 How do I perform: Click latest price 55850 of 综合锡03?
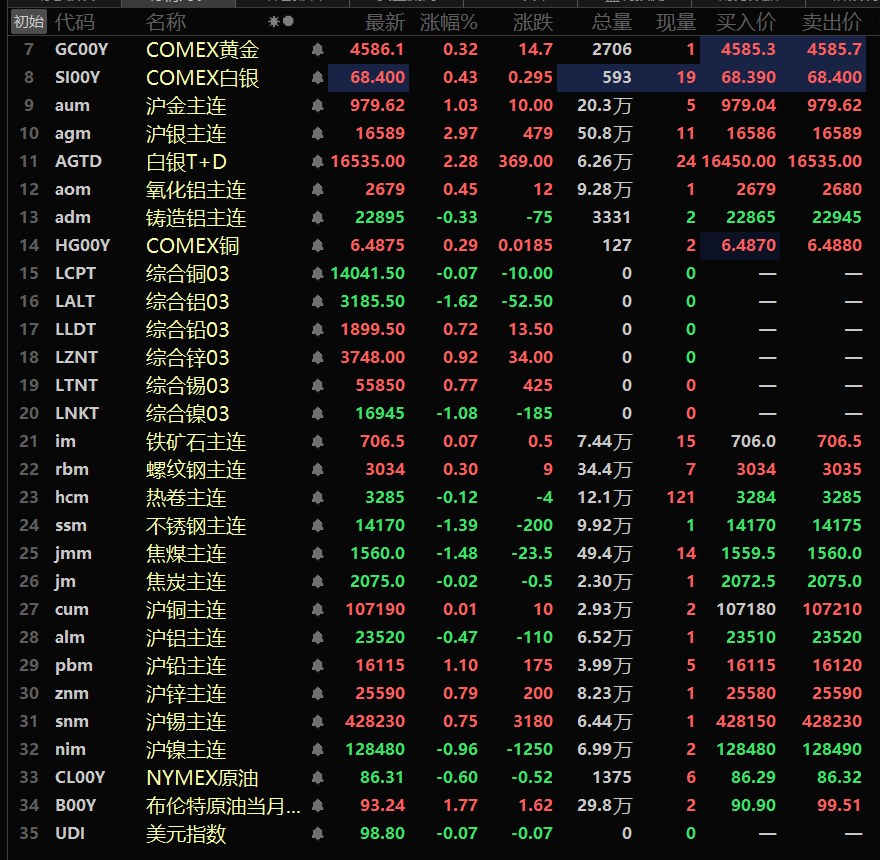pyautogui.click(x=380, y=386)
